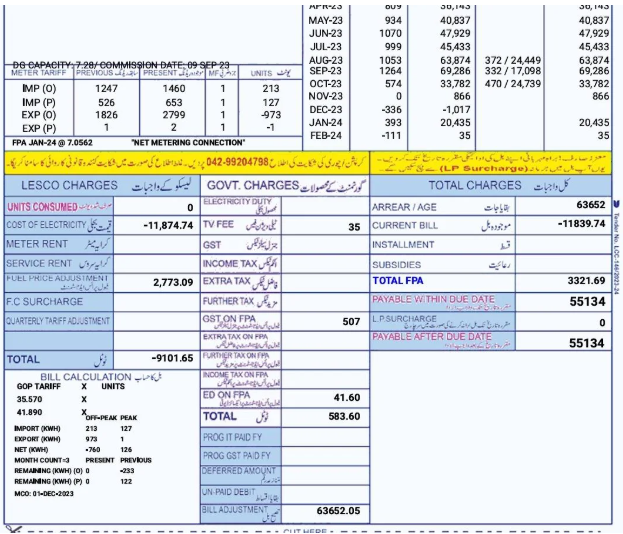Image resolution: width=623 pixels, height=534 pixels.
Task: Select the ED ON FPA value 41.60
Action: (347, 397)
